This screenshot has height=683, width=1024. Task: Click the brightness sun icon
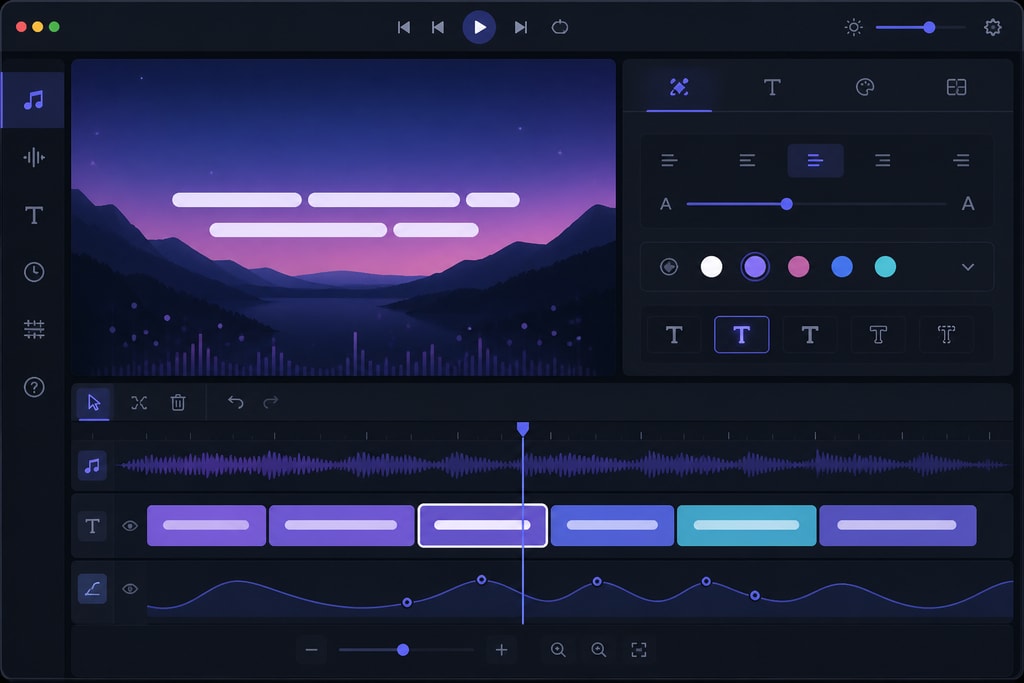pos(854,27)
